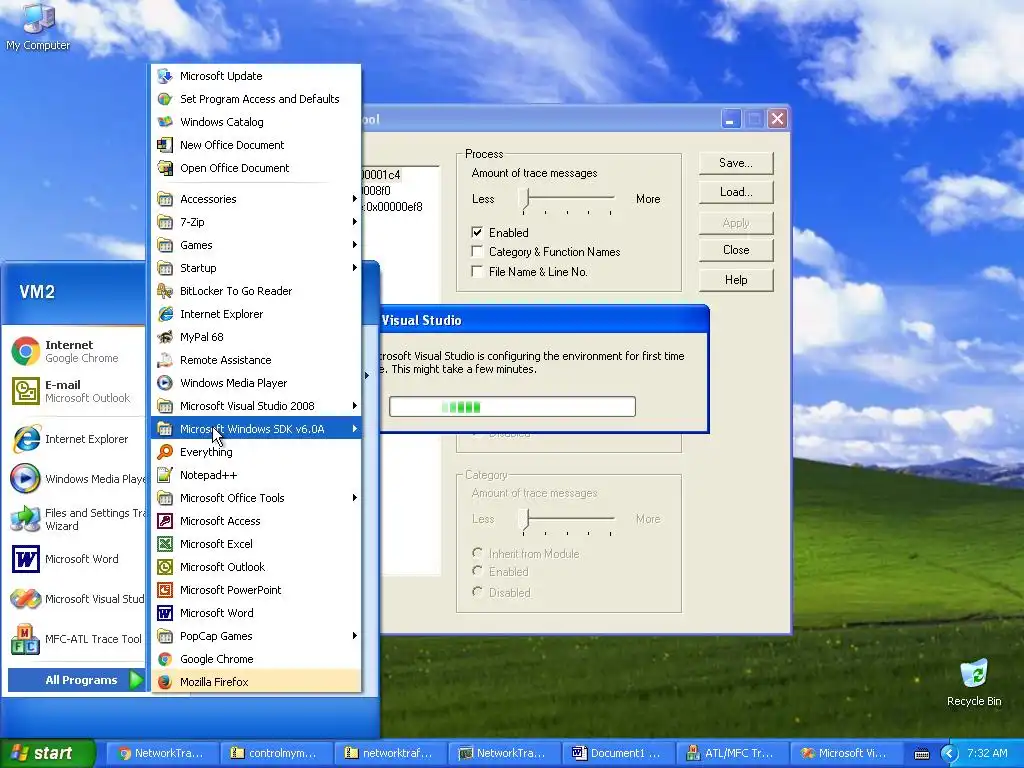Open Help in Trace Tool
Image resolution: width=1024 pixels, height=768 pixels.
pos(736,280)
